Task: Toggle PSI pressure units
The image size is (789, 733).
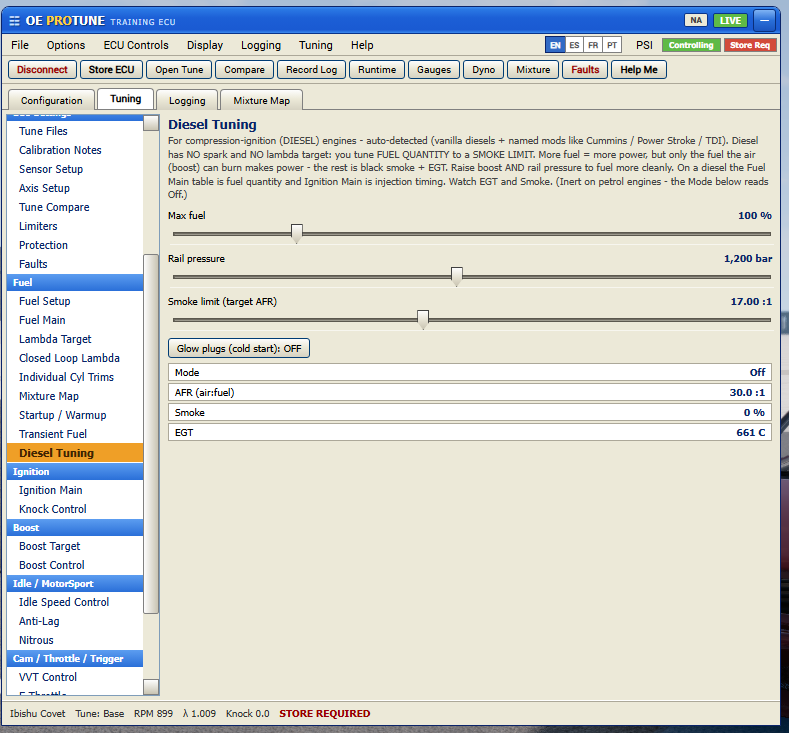Action: point(644,45)
